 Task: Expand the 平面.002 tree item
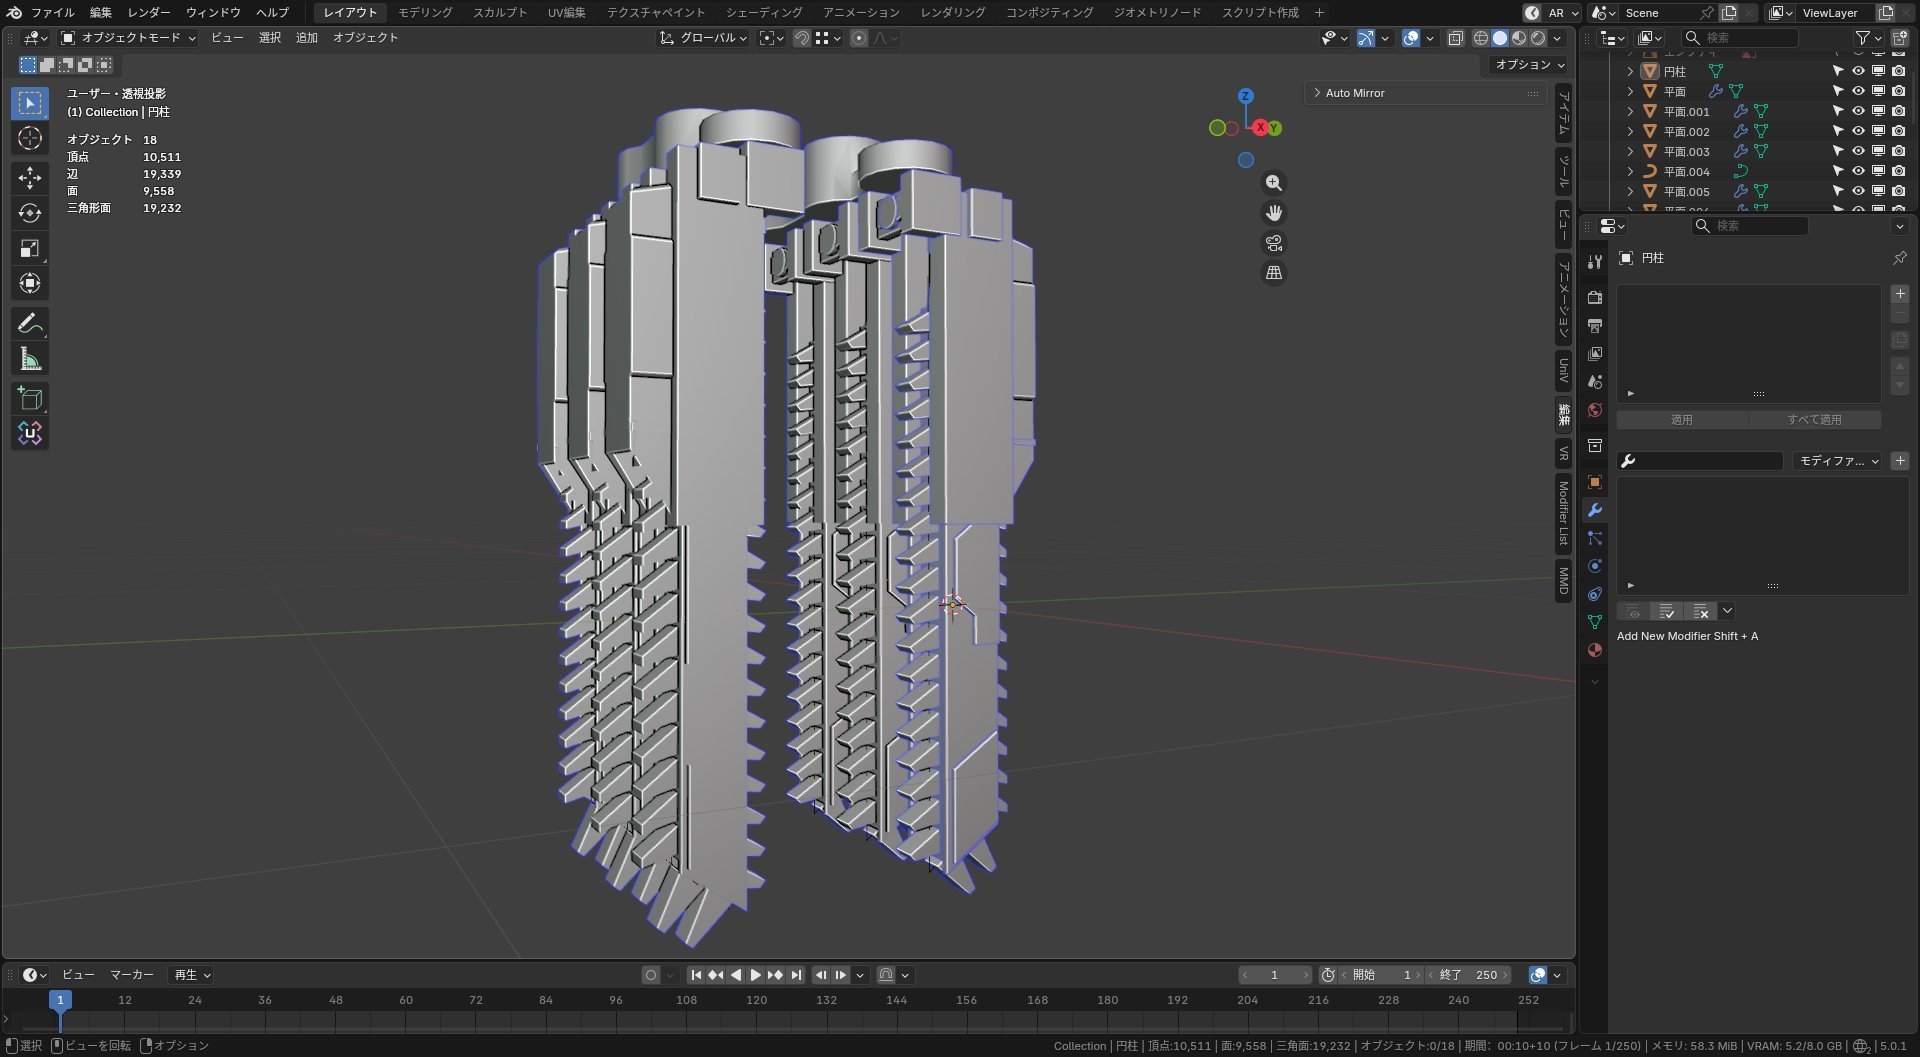point(1630,131)
